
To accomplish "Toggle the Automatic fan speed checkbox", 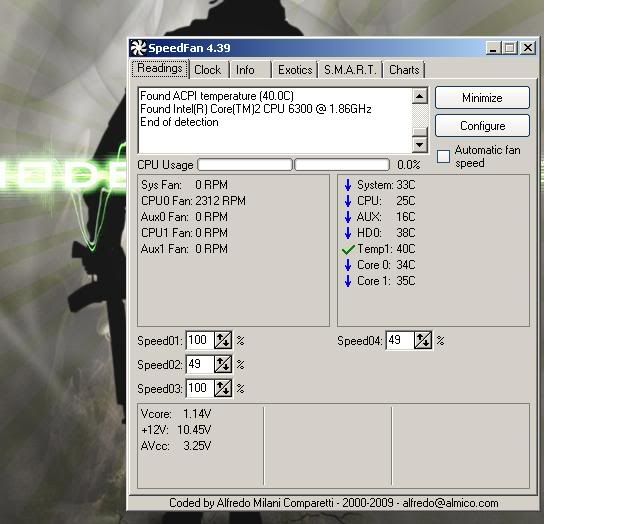I will tap(443, 156).
